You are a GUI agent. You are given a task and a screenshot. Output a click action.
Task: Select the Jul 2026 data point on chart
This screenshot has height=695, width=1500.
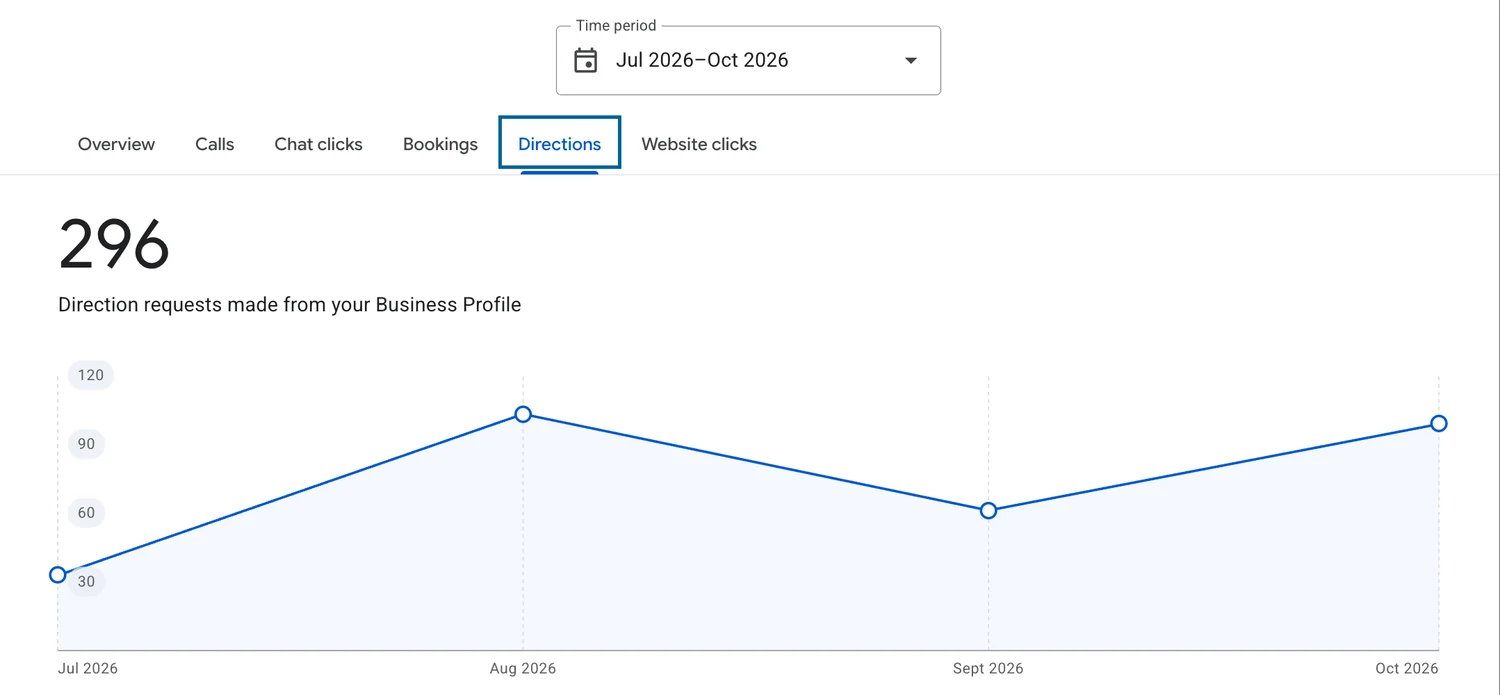point(58,575)
